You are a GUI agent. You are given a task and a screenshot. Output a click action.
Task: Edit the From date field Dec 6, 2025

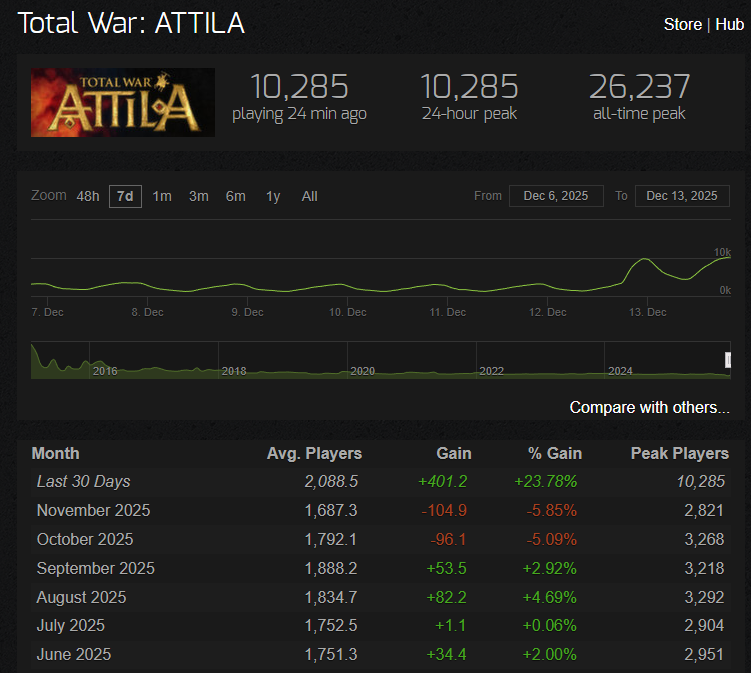tap(556, 196)
